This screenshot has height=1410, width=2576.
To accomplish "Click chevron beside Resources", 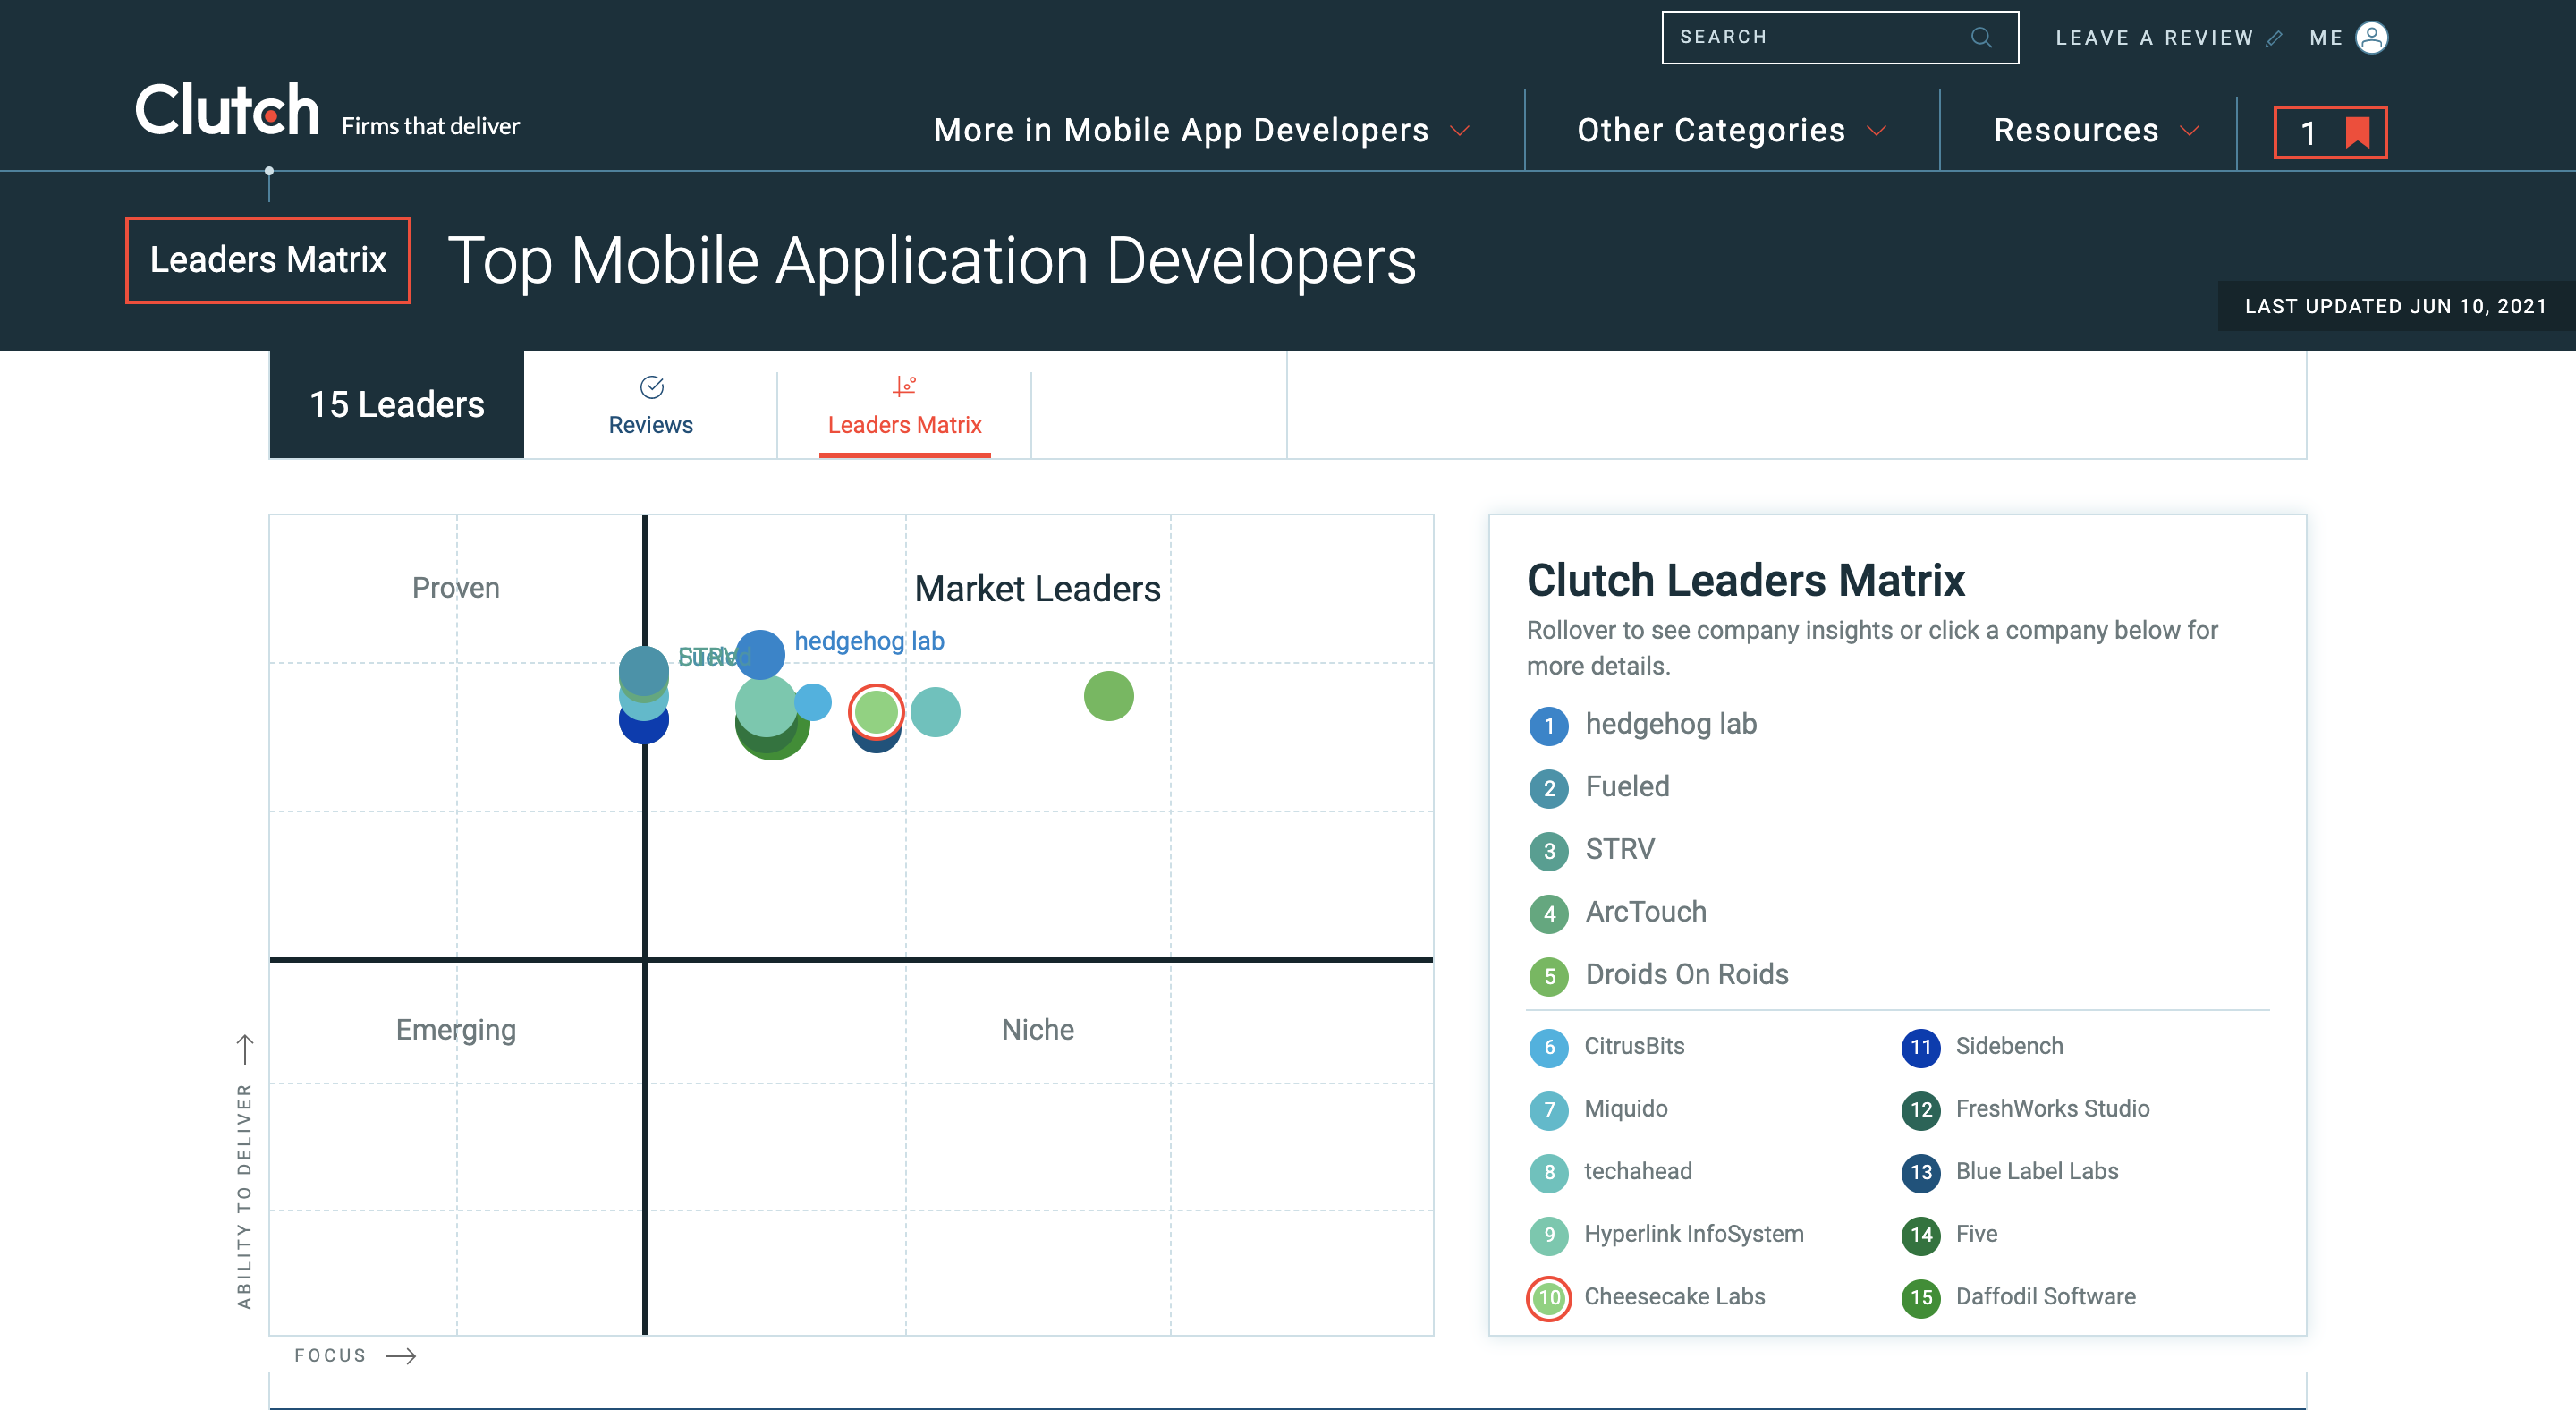I will point(2189,131).
